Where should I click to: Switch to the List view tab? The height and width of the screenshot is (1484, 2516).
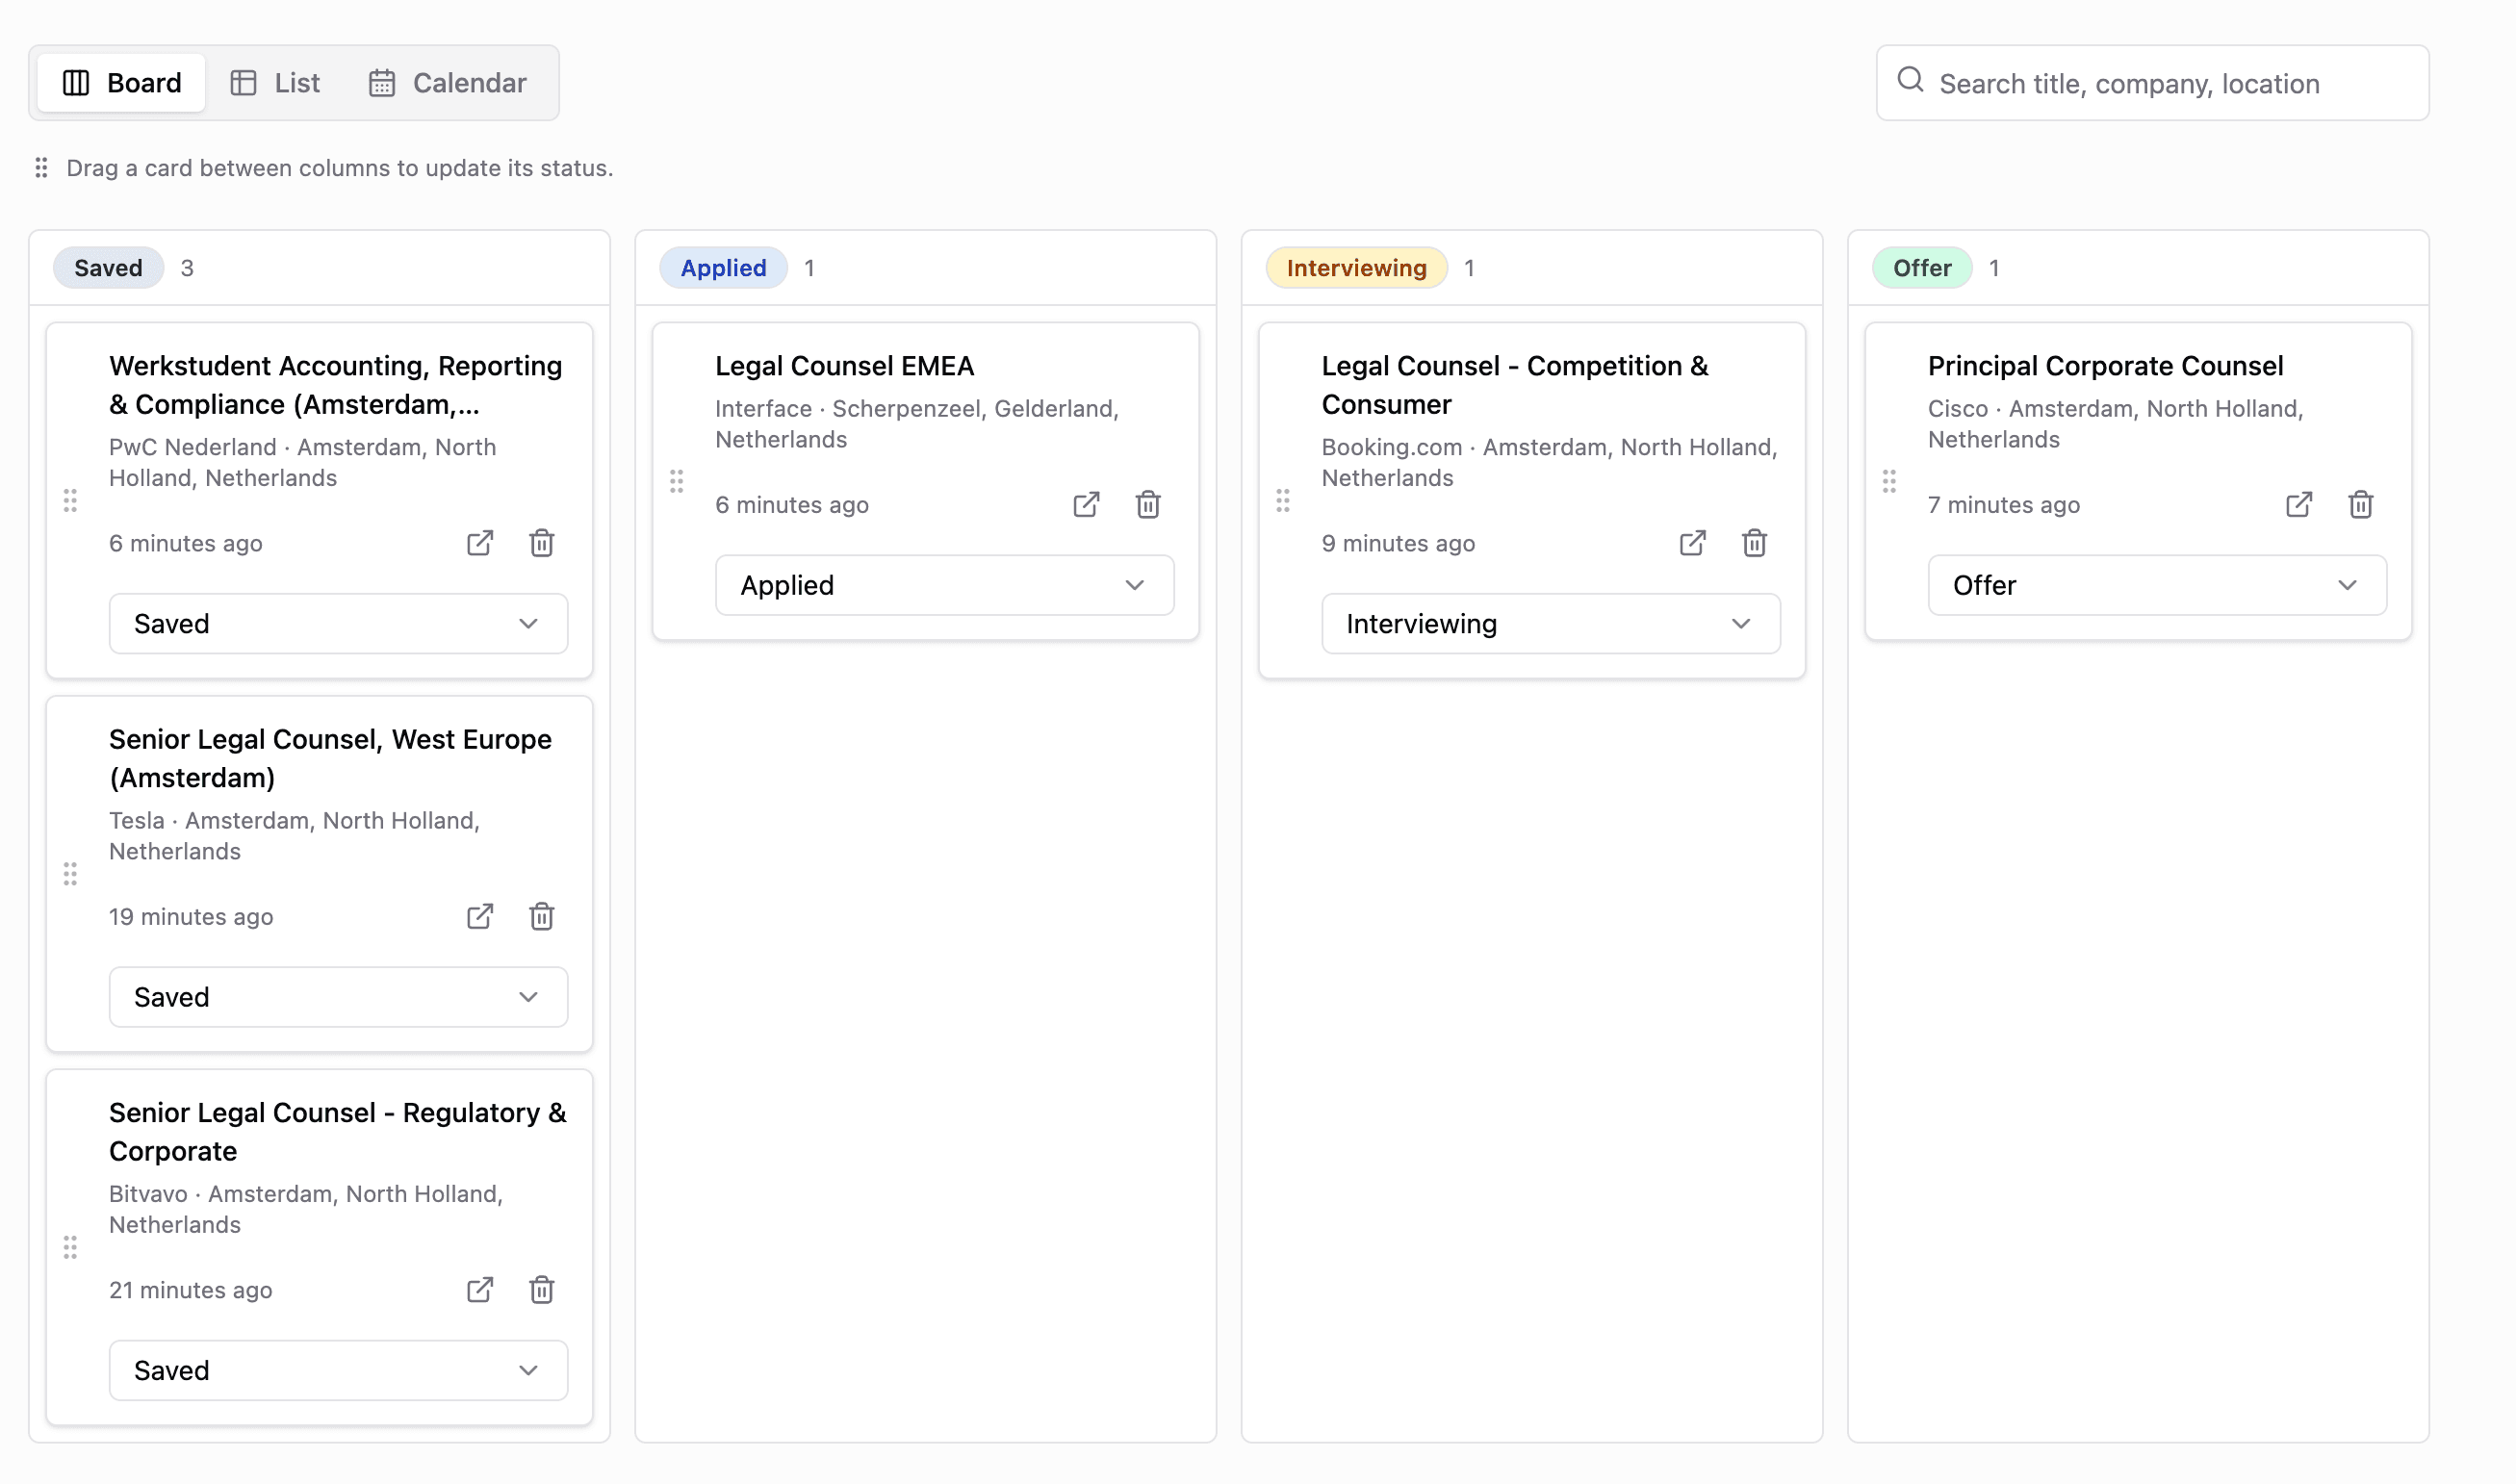[275, 83]
